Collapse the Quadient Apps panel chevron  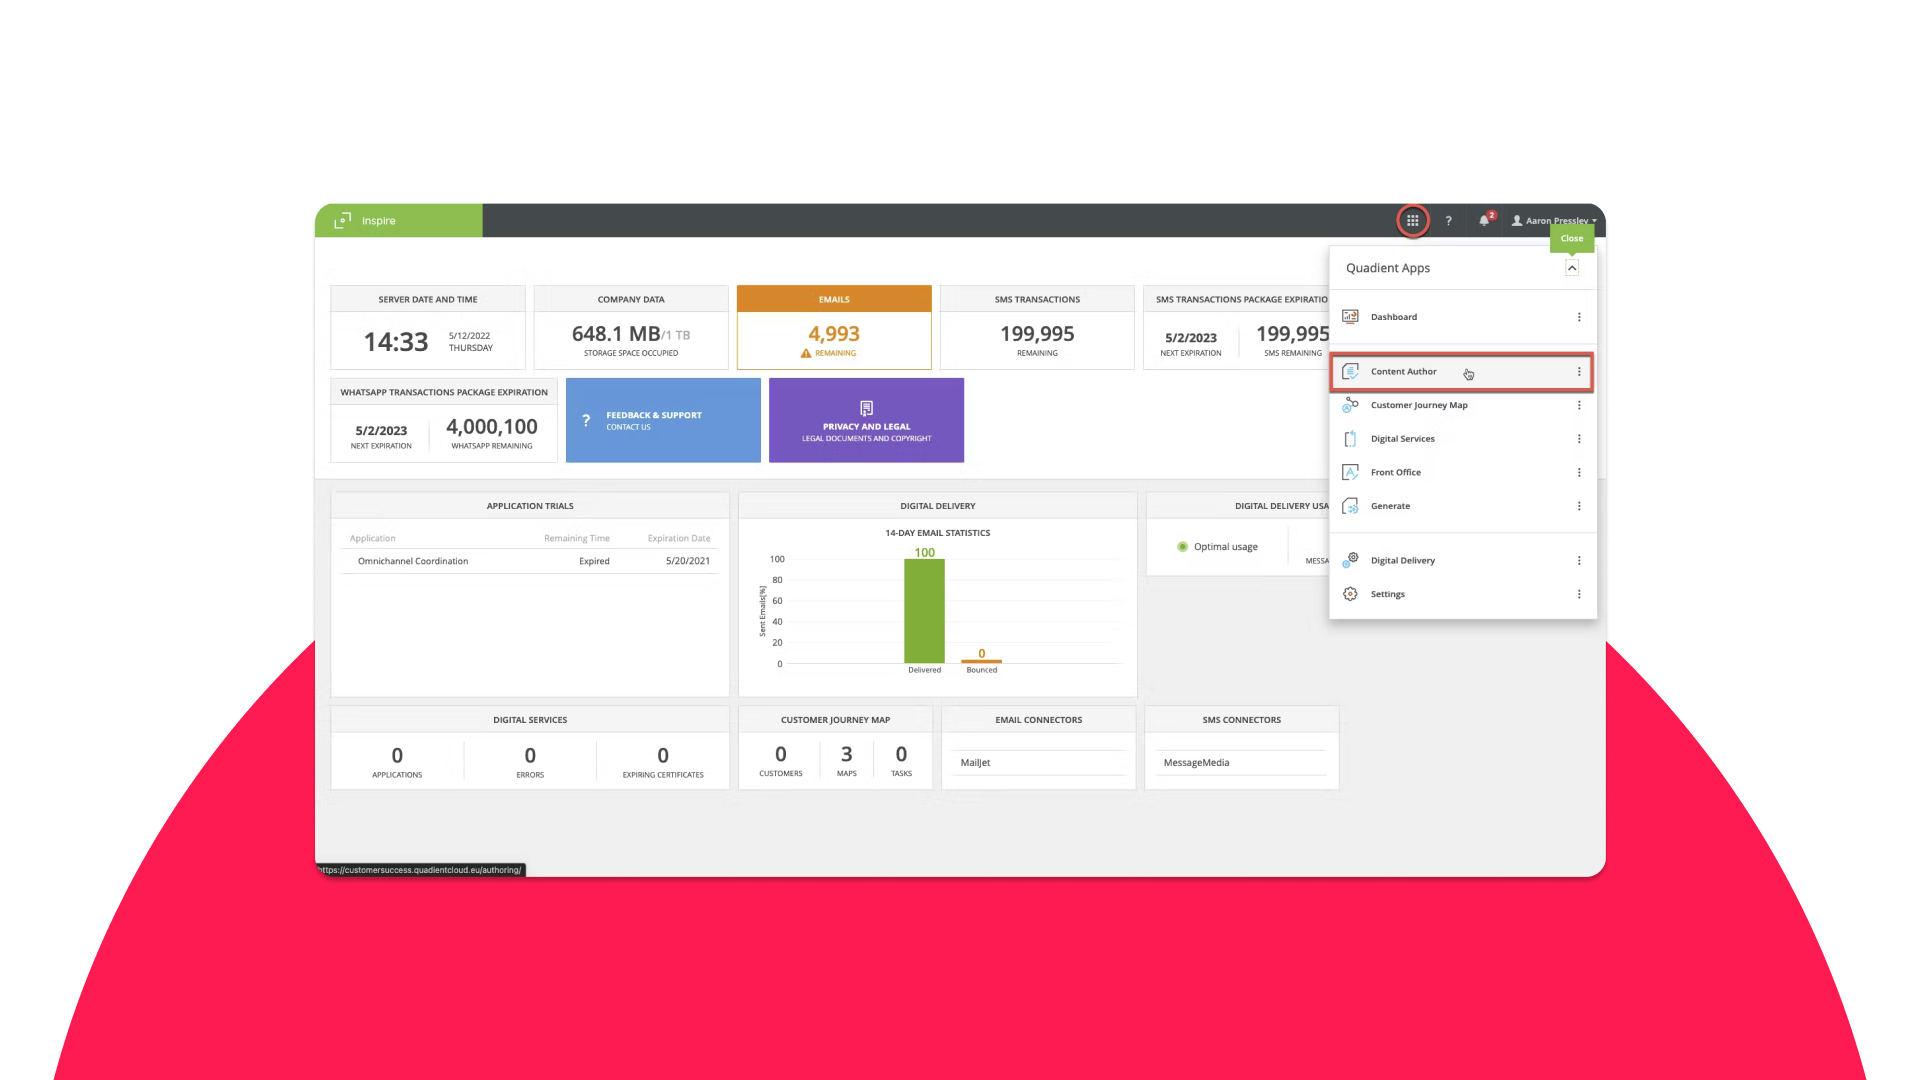1571,268
